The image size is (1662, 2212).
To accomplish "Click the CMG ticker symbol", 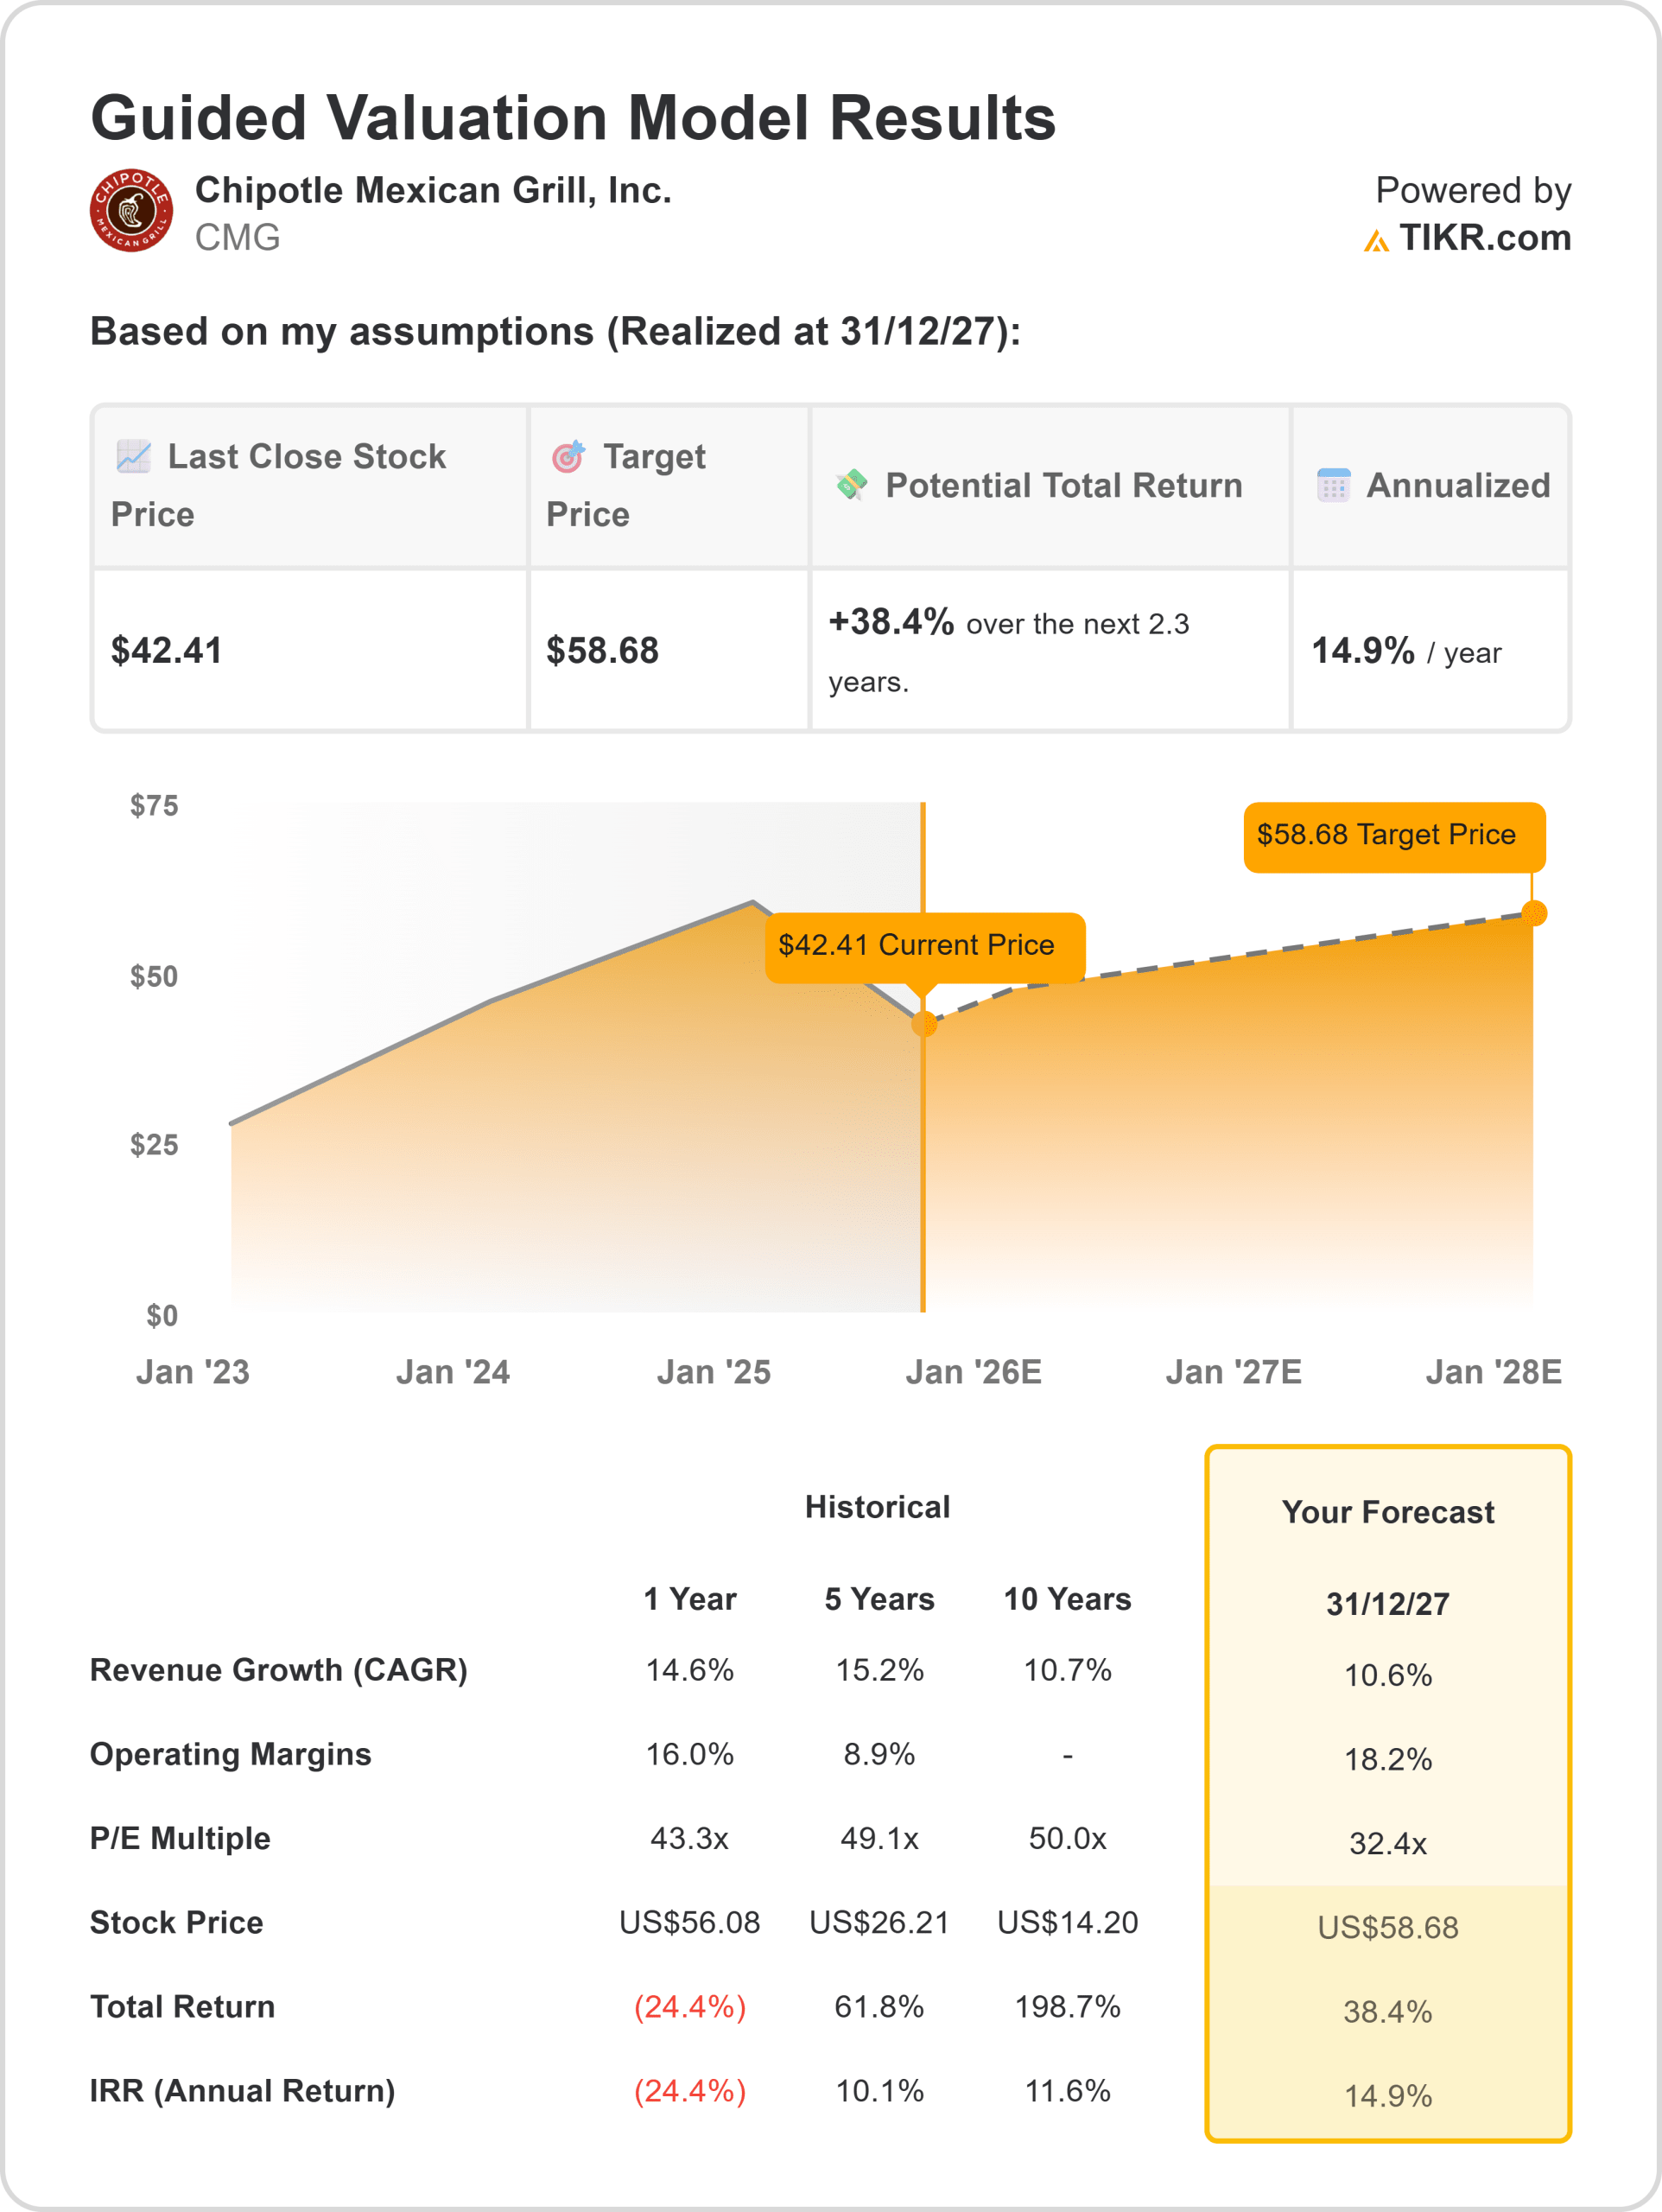I will click(x=237, y=238).
